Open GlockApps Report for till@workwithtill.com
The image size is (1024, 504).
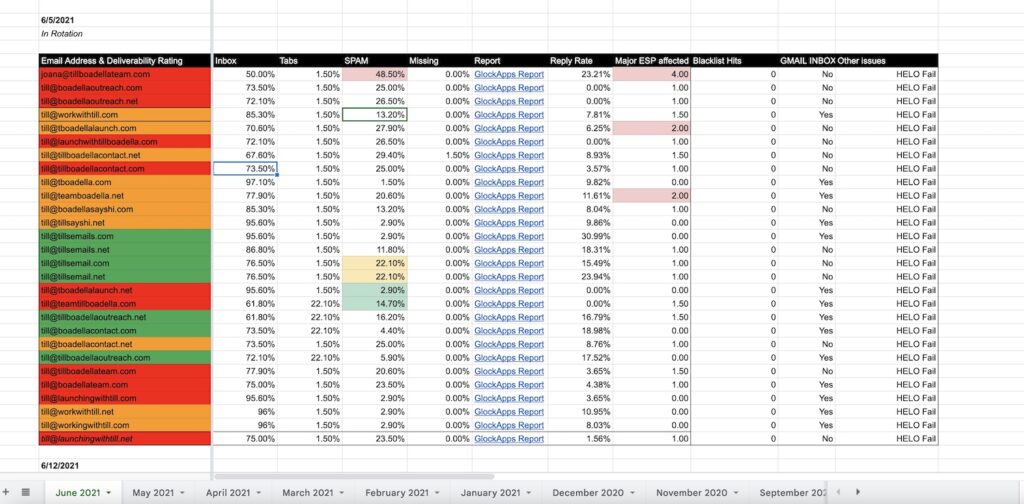pos(509,115)
